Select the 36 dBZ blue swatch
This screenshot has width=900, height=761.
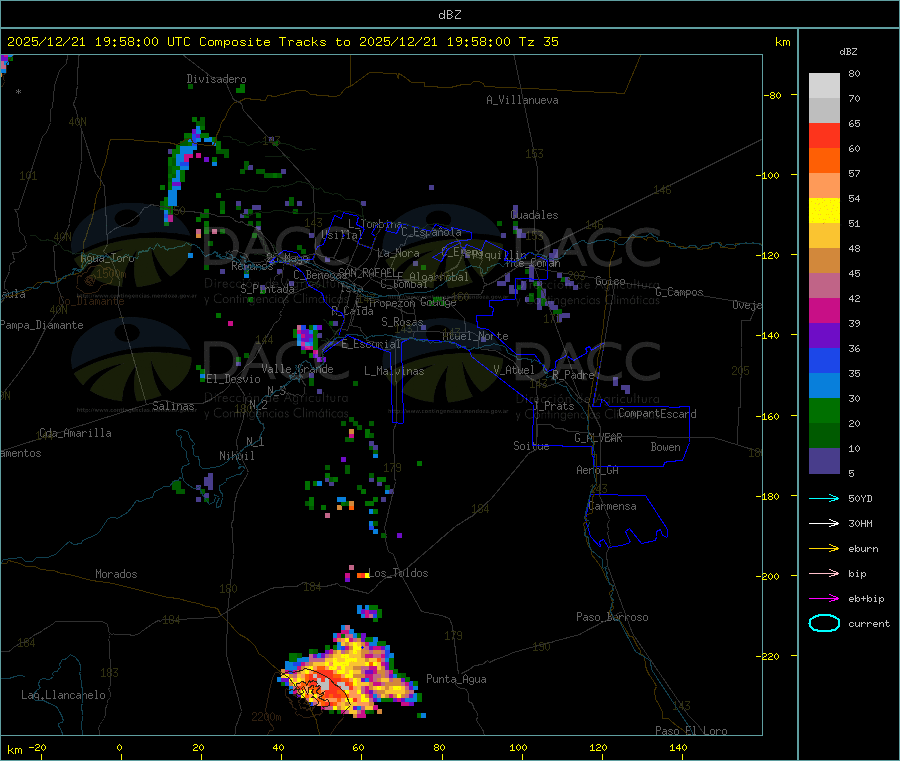[x=824, y=360]
